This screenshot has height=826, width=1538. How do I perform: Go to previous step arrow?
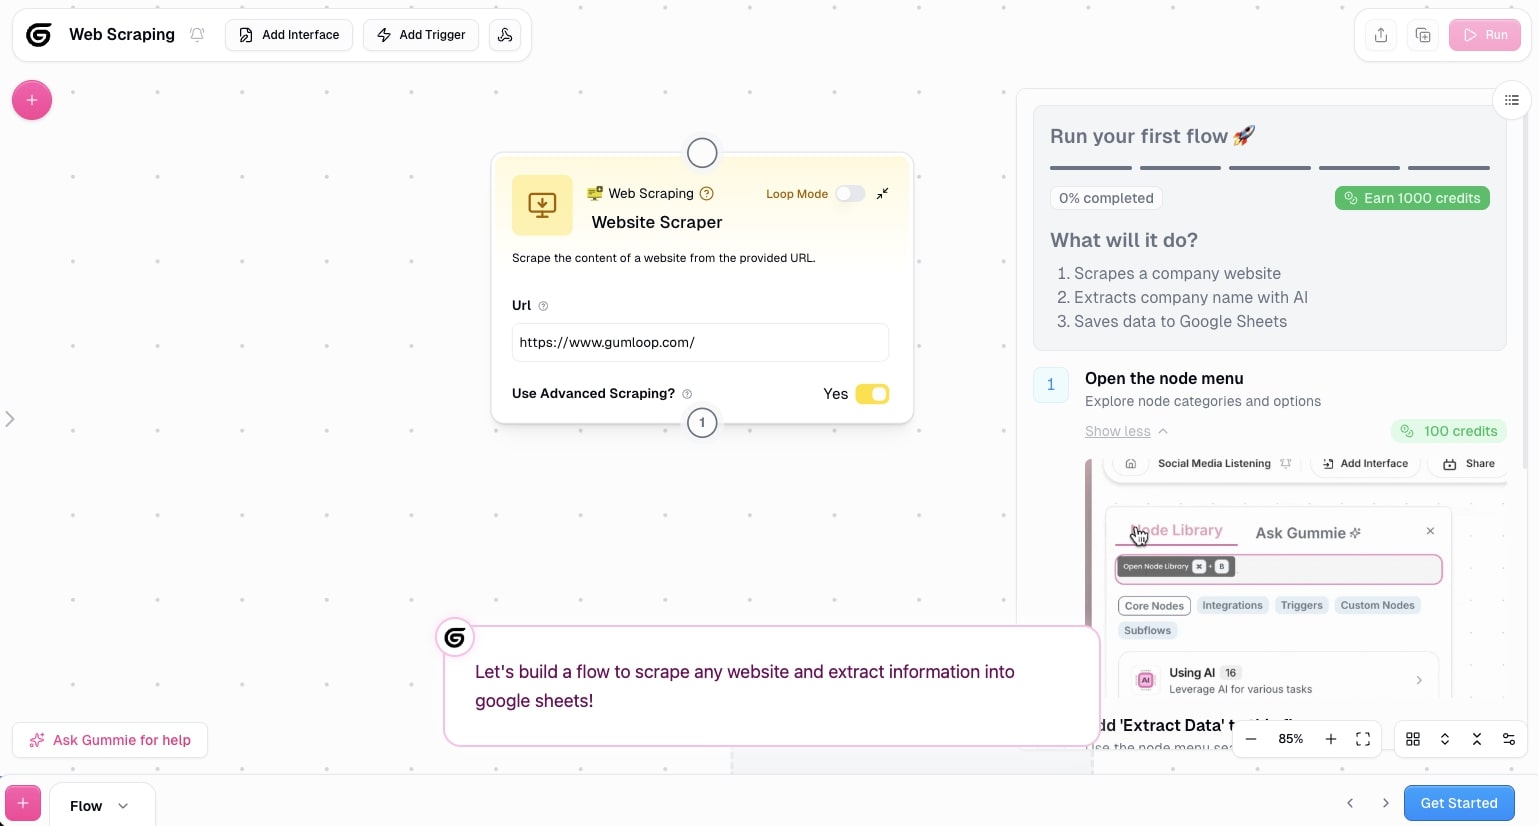1350,803
